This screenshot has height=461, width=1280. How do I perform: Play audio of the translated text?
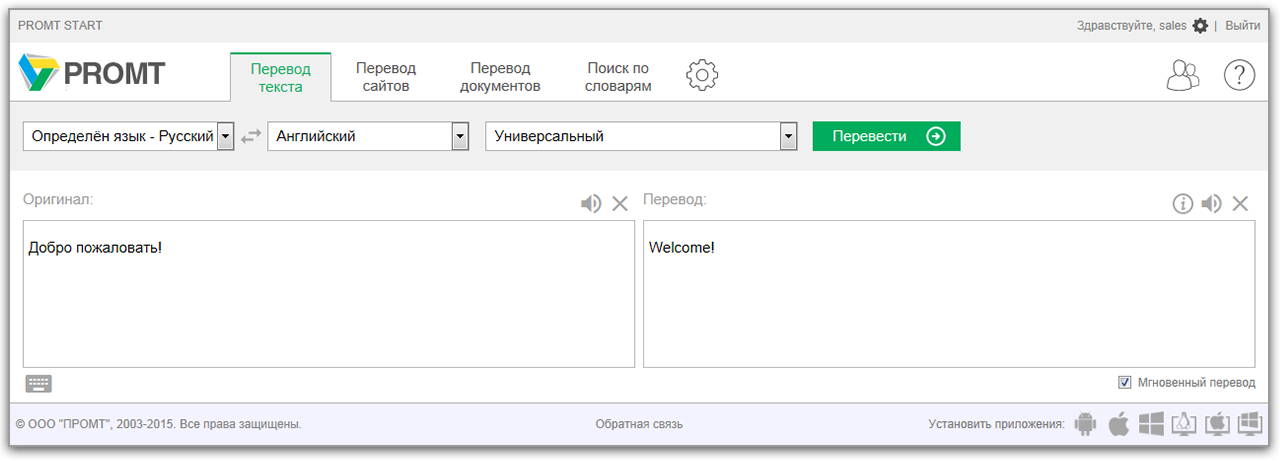(1212, 204)
